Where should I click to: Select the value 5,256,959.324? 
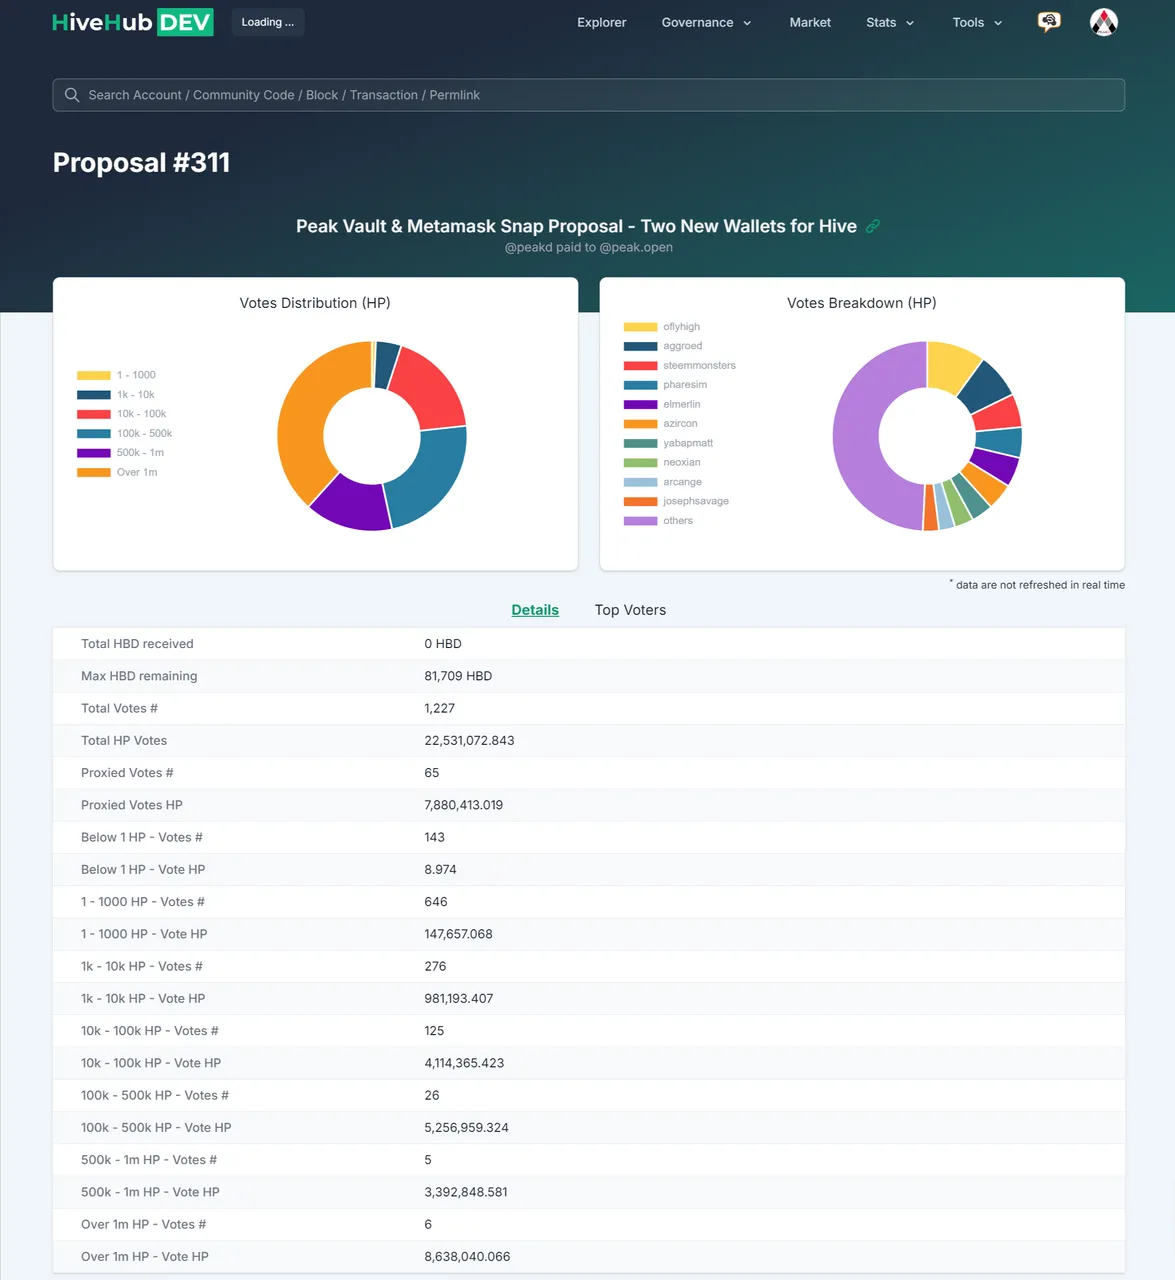[466, 1128]
